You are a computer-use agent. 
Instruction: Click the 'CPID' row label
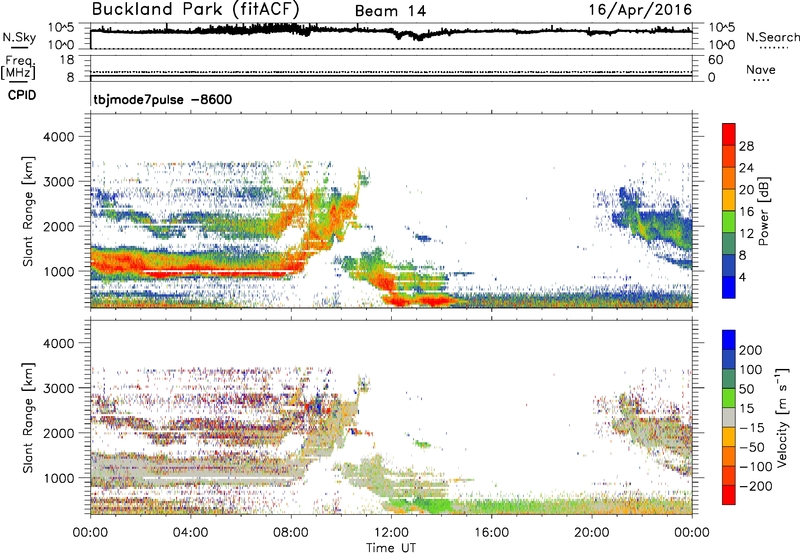point(22,95)
